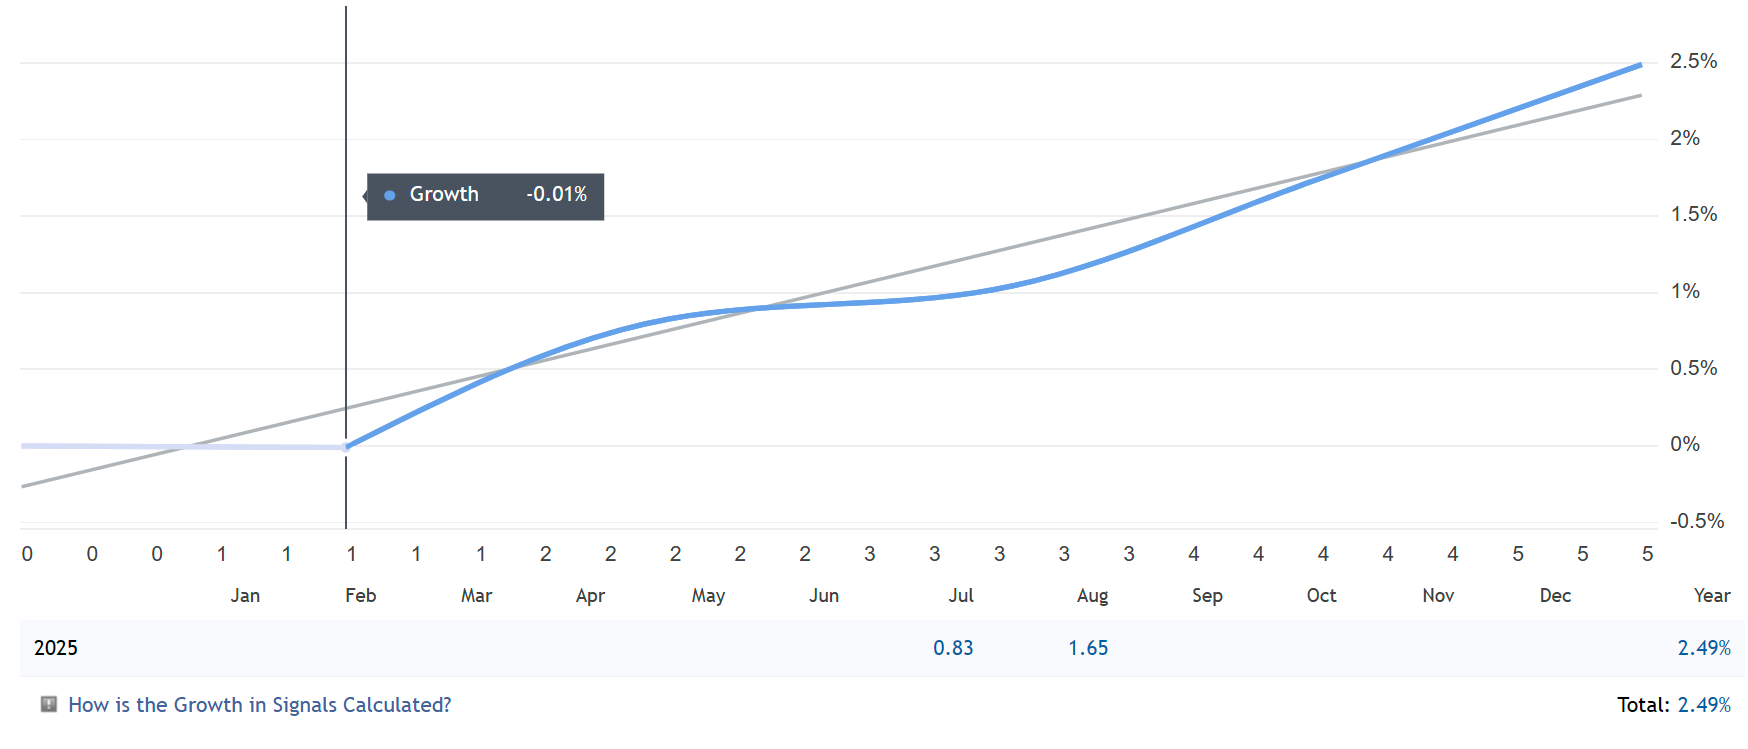Click the Total 2.49% figure below the table
This screenshot has width=1748, height=749.
coord(1703,705)
